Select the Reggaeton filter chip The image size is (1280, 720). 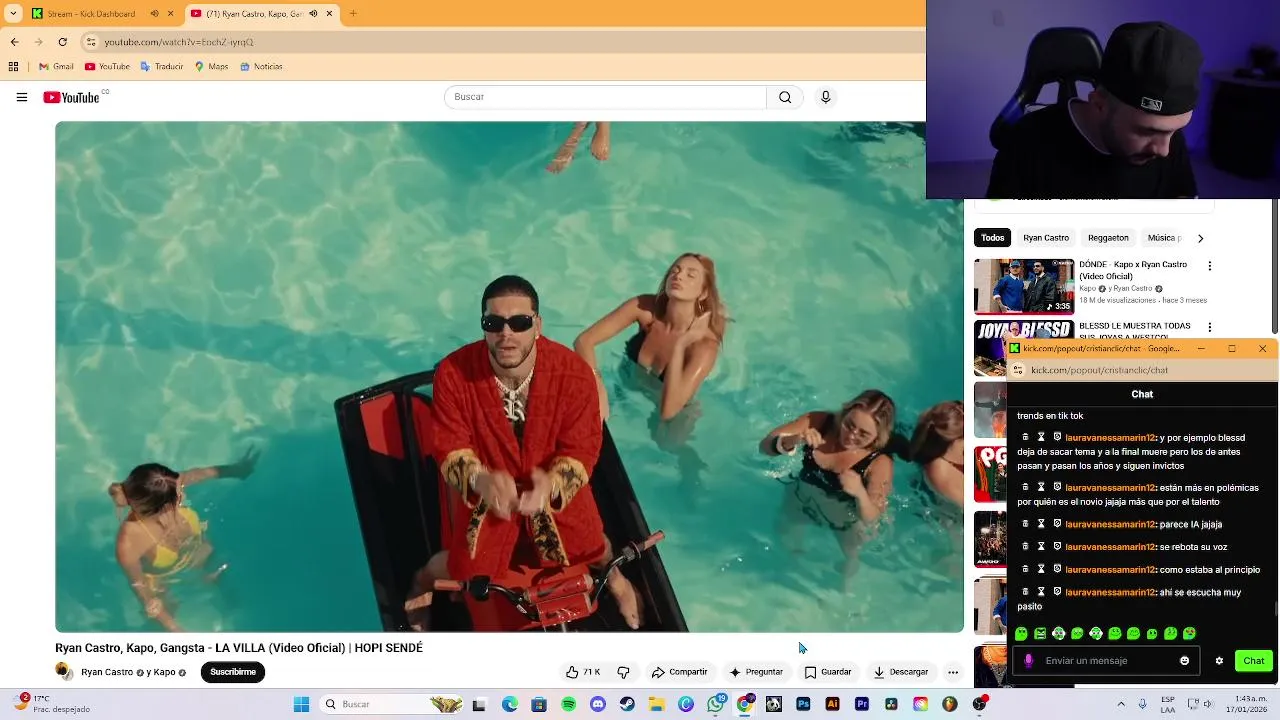pyautogui.click(x=1108, y=238)
